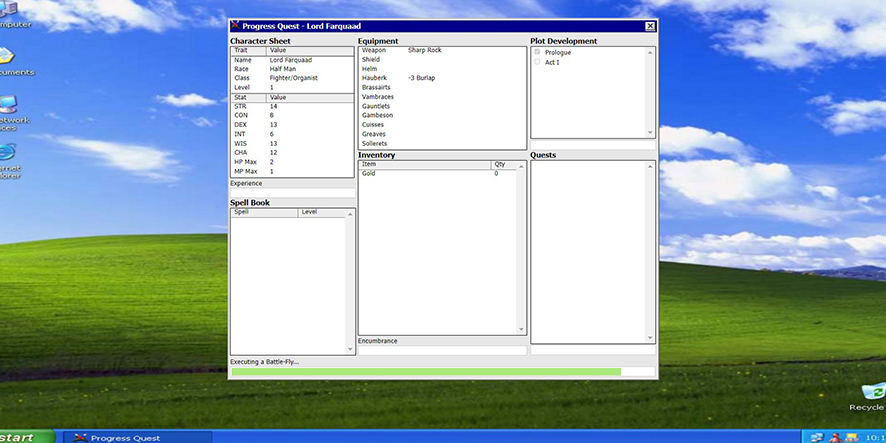
Task: Select the Weapon 'Sharp Rock' row
Action: (442, 50)
